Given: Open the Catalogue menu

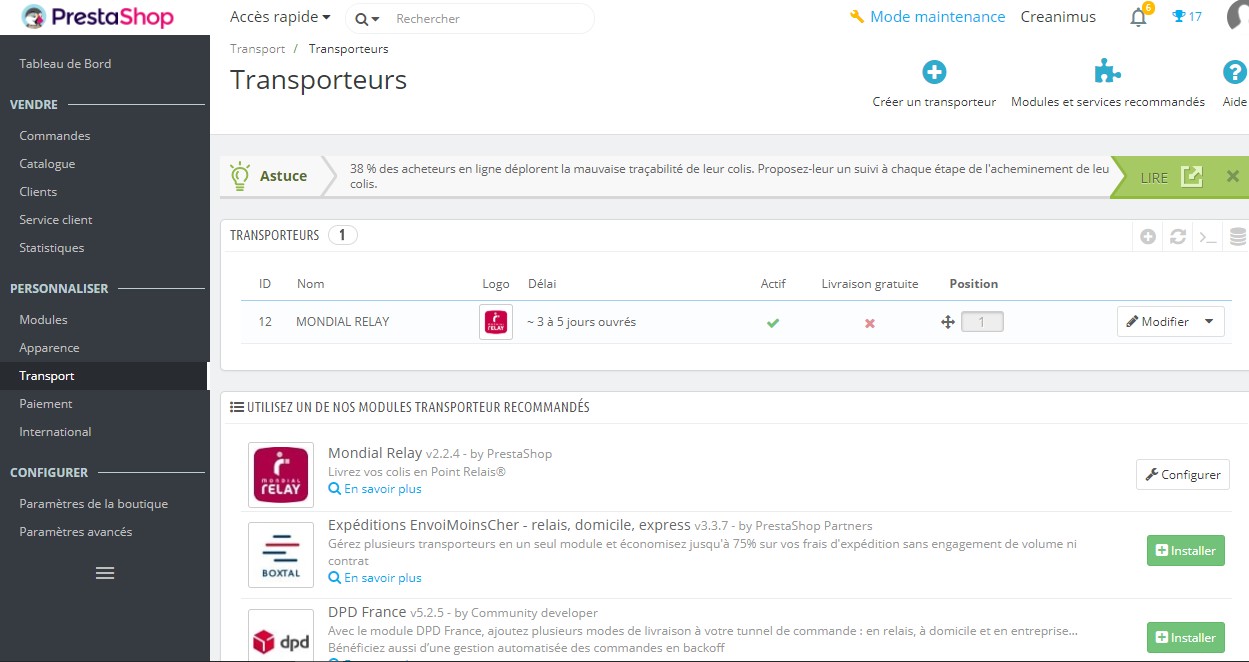Looking at the screenshot, I should [x=47, y=163].
